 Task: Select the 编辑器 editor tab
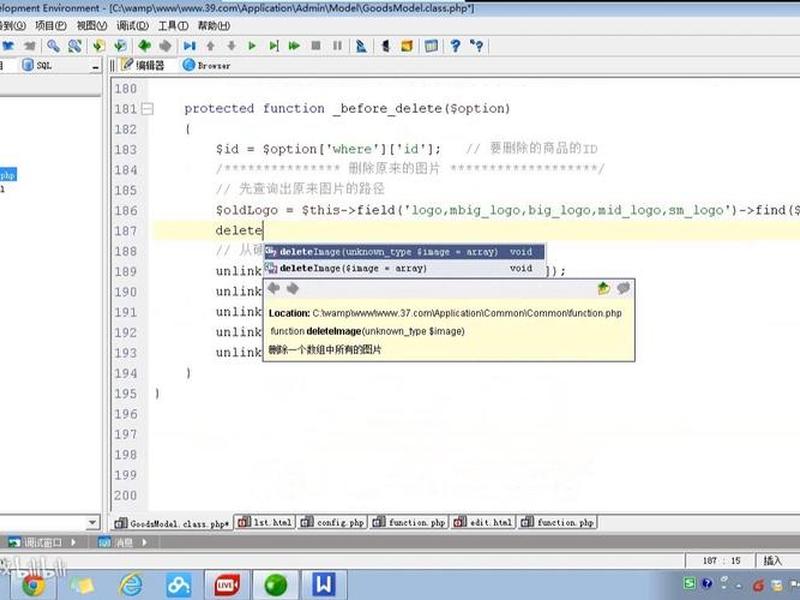click(143, 65)
